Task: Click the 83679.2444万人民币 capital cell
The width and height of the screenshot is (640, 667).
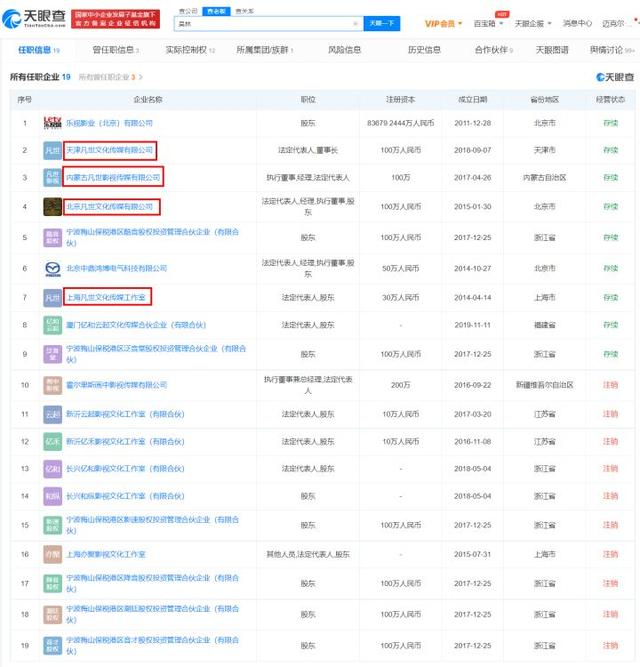Action: [401, 123]
